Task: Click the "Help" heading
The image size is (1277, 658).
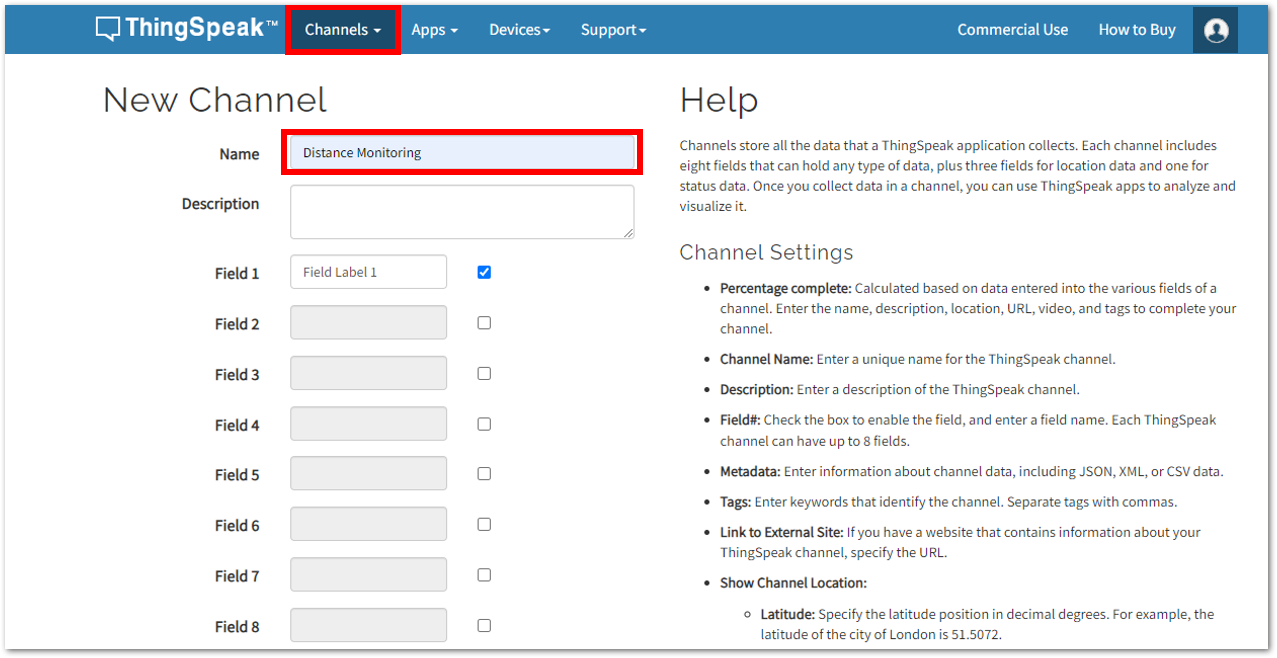Action: coord(719,101)
